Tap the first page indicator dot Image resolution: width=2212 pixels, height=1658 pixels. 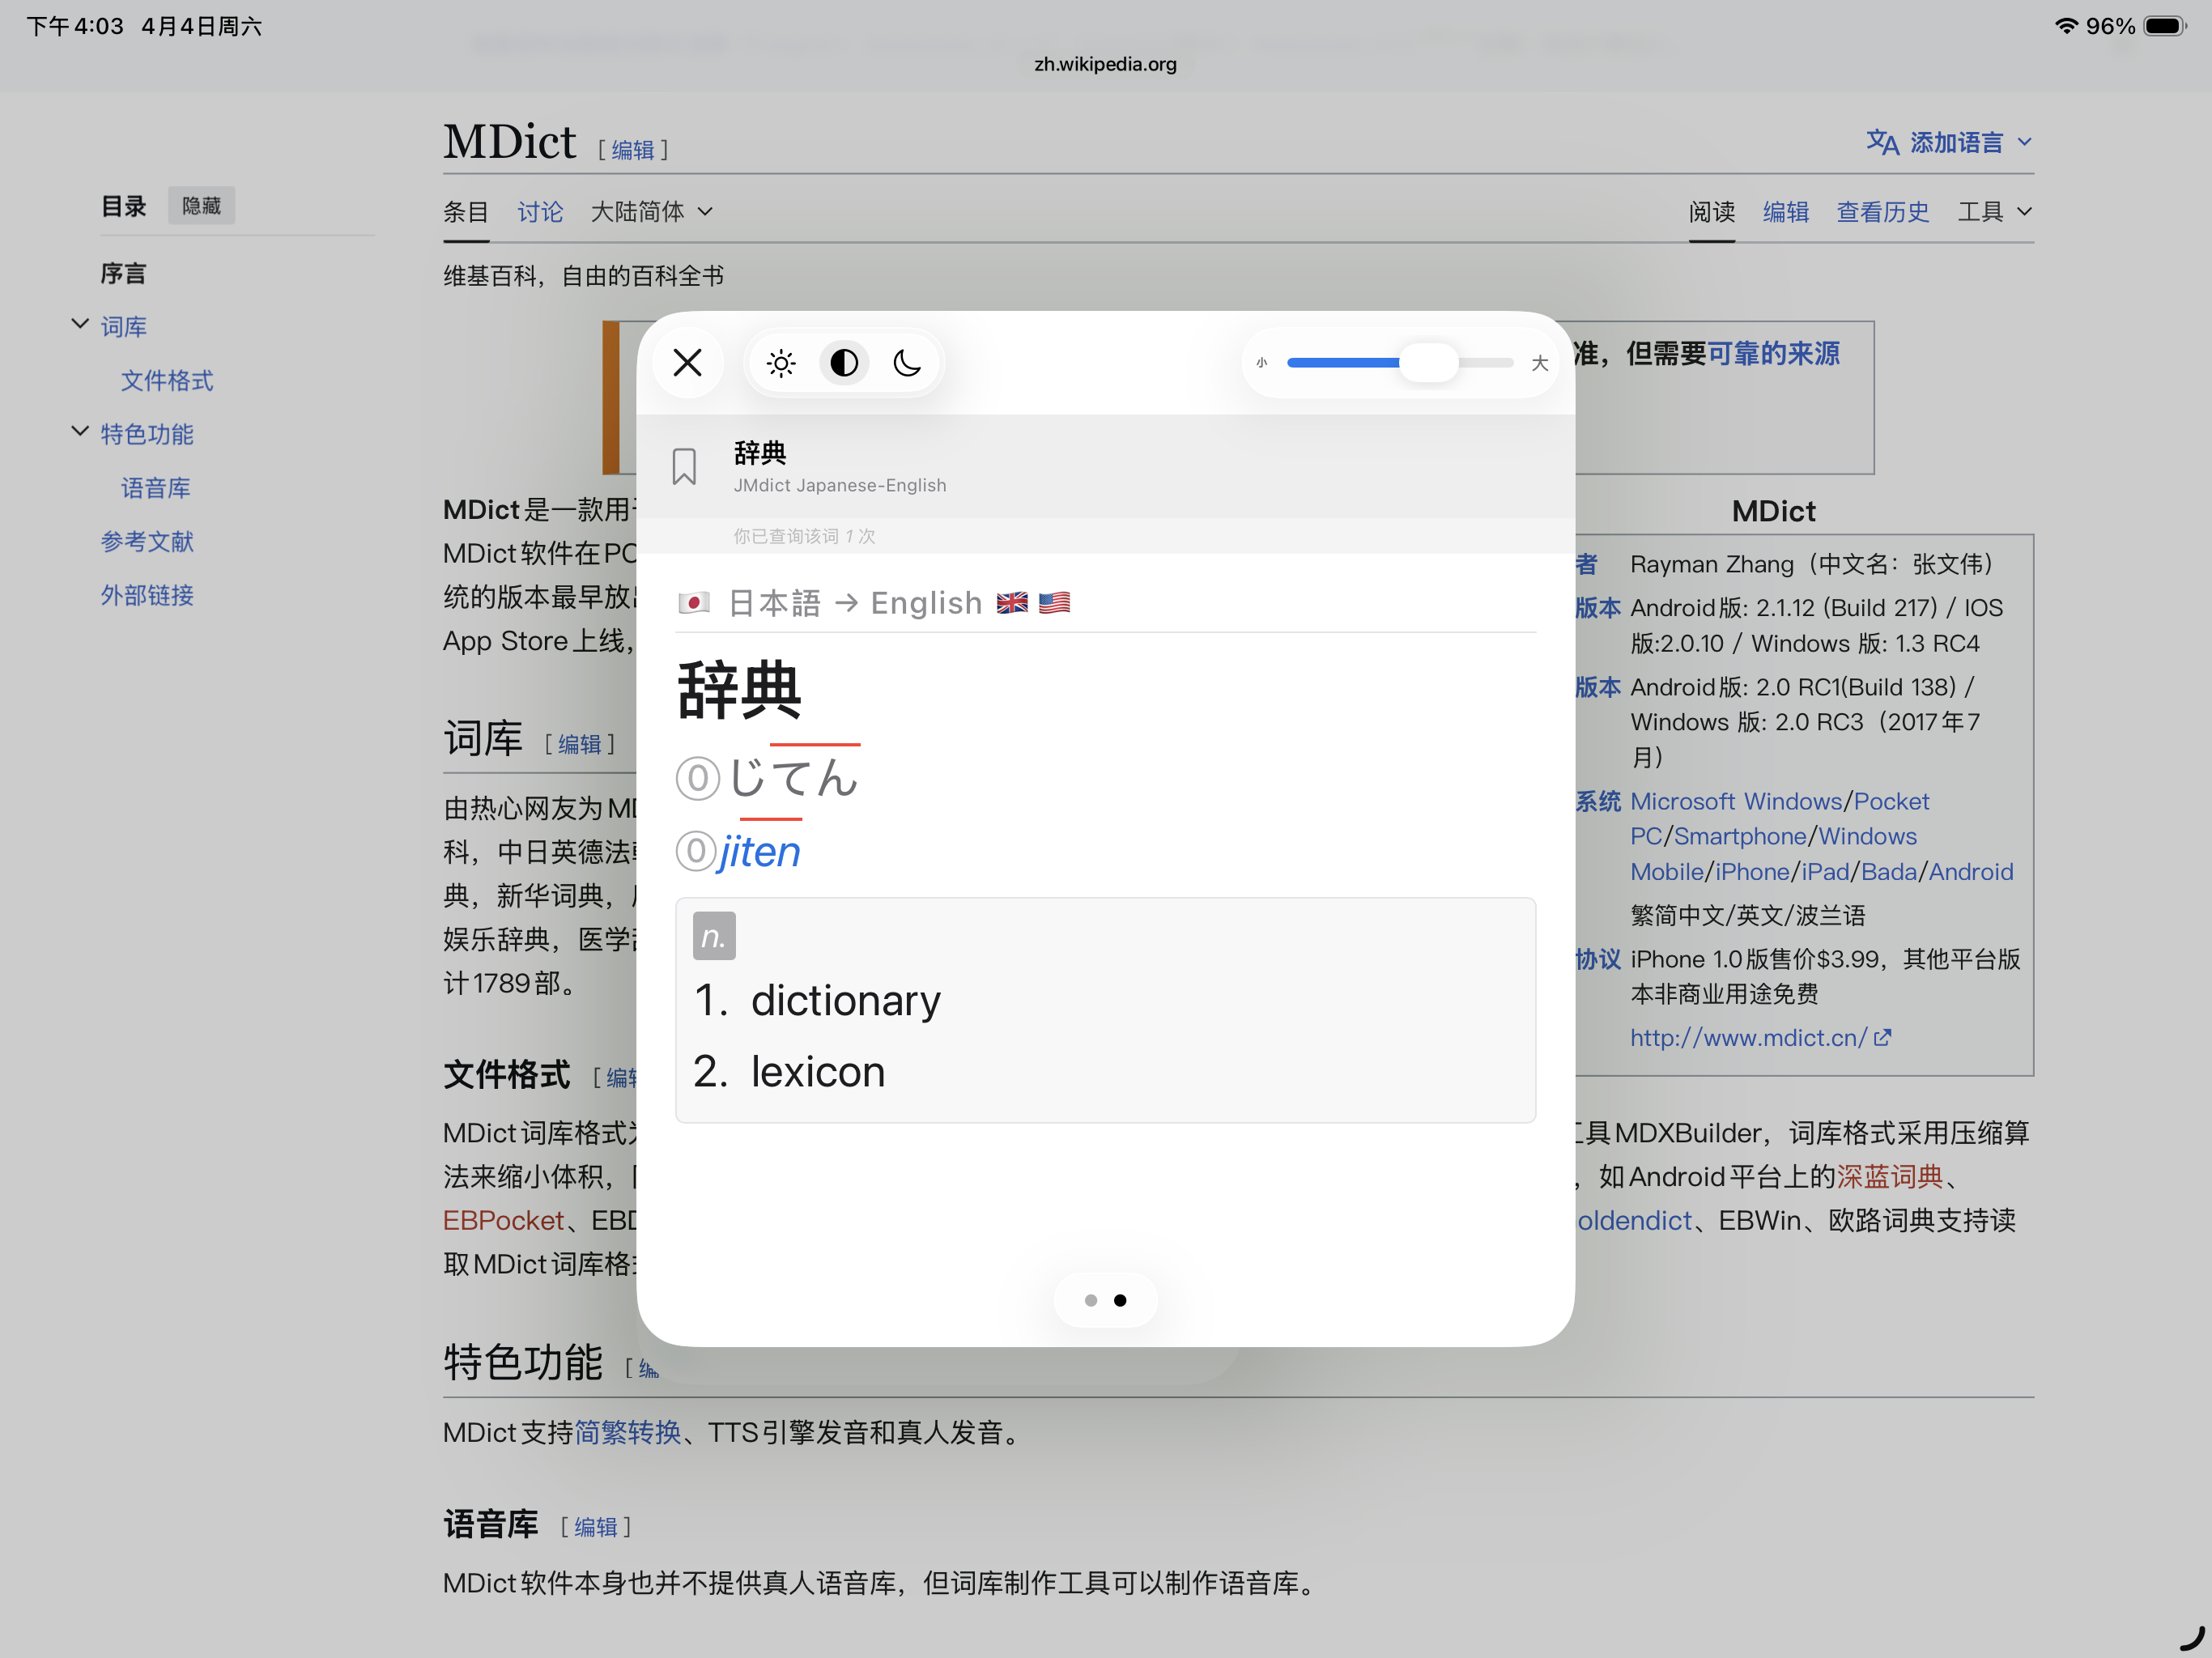[1091, 1300]
